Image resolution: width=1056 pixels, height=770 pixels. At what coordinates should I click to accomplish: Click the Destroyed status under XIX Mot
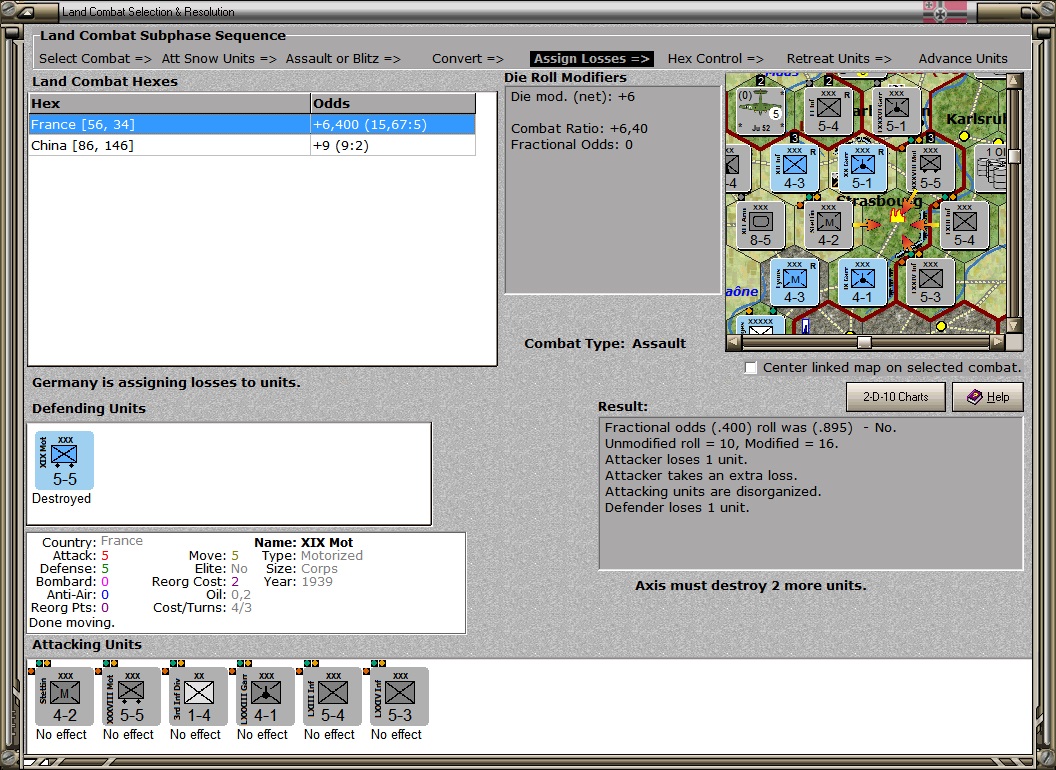pos(61,499)
